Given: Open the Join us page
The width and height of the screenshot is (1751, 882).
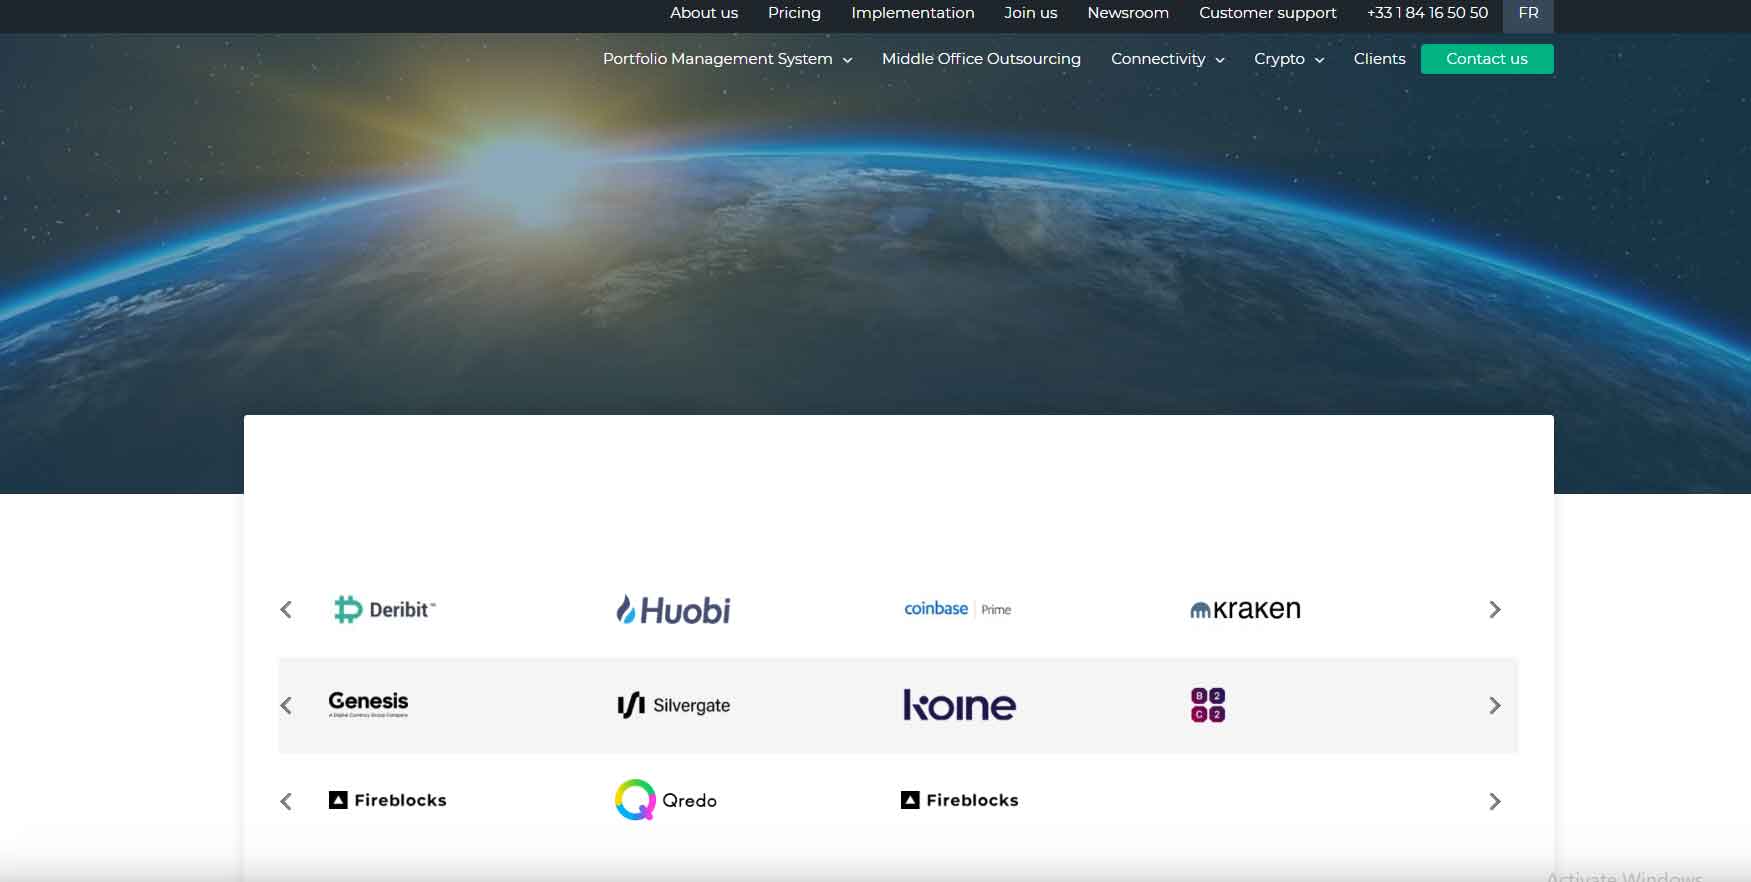Looking at the screenshot, I should (1030, 13).
